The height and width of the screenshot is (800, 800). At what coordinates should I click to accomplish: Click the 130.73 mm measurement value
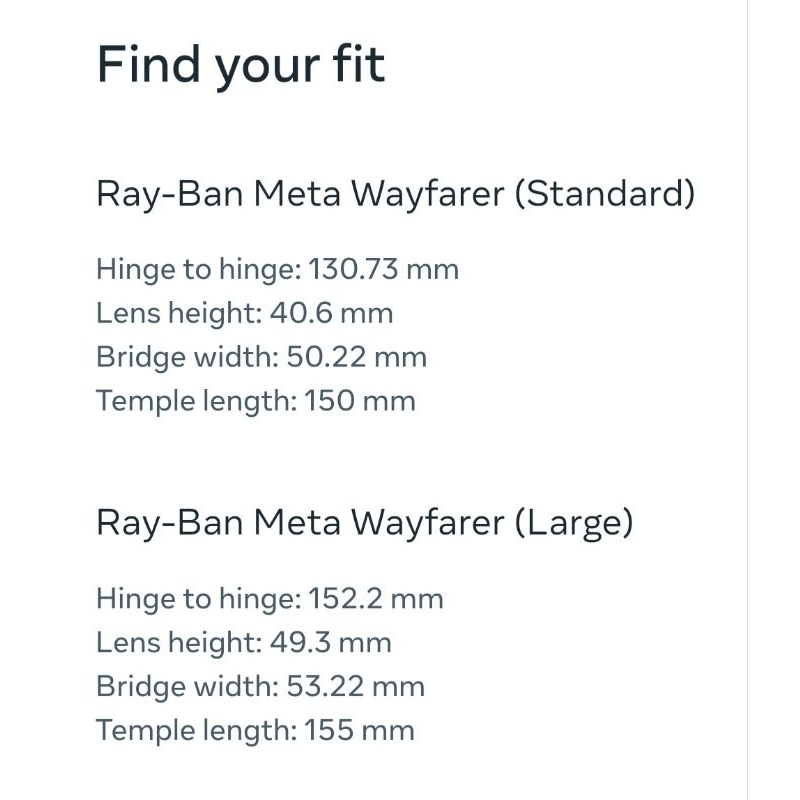384,270
